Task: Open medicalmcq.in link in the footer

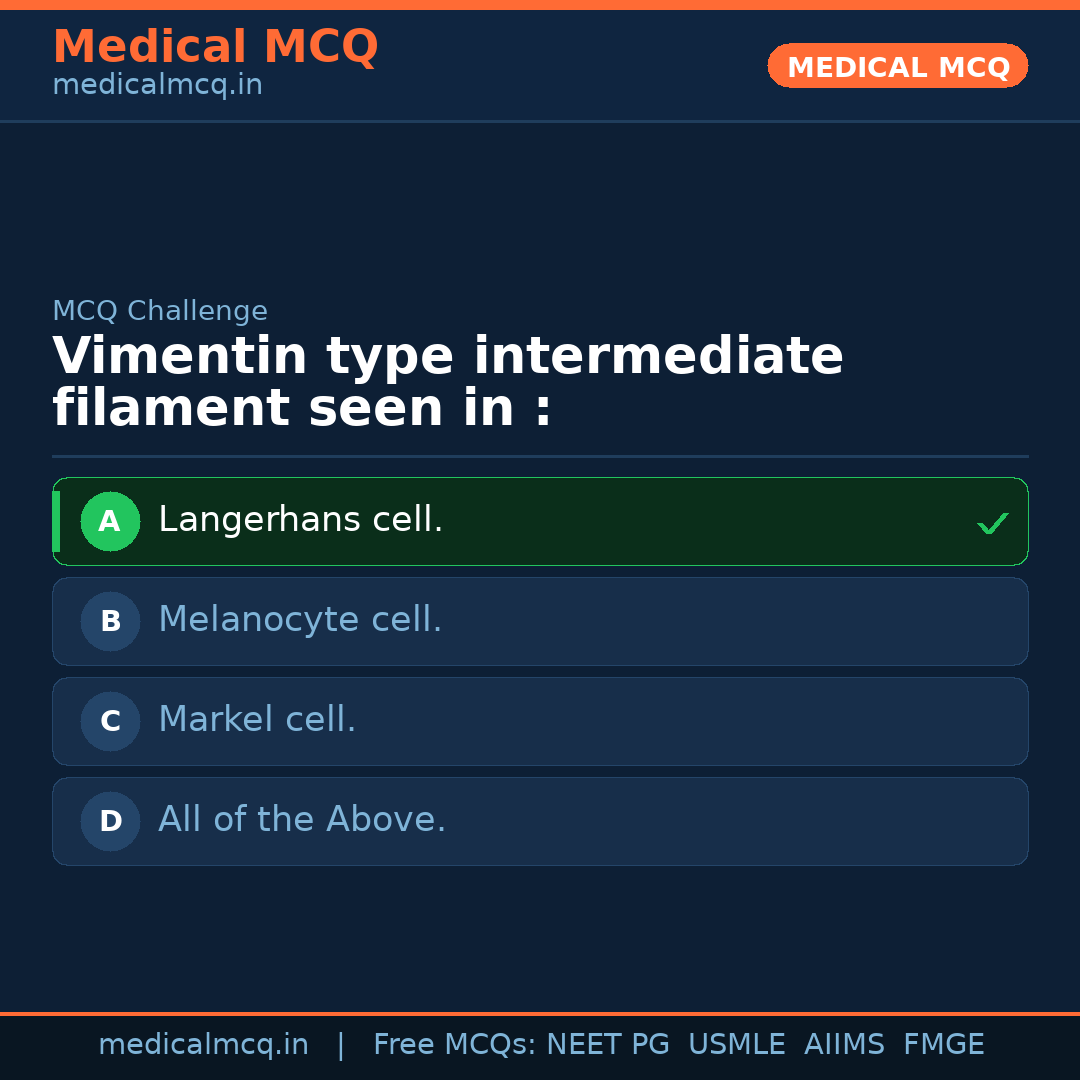Action: pos(203,1045)
